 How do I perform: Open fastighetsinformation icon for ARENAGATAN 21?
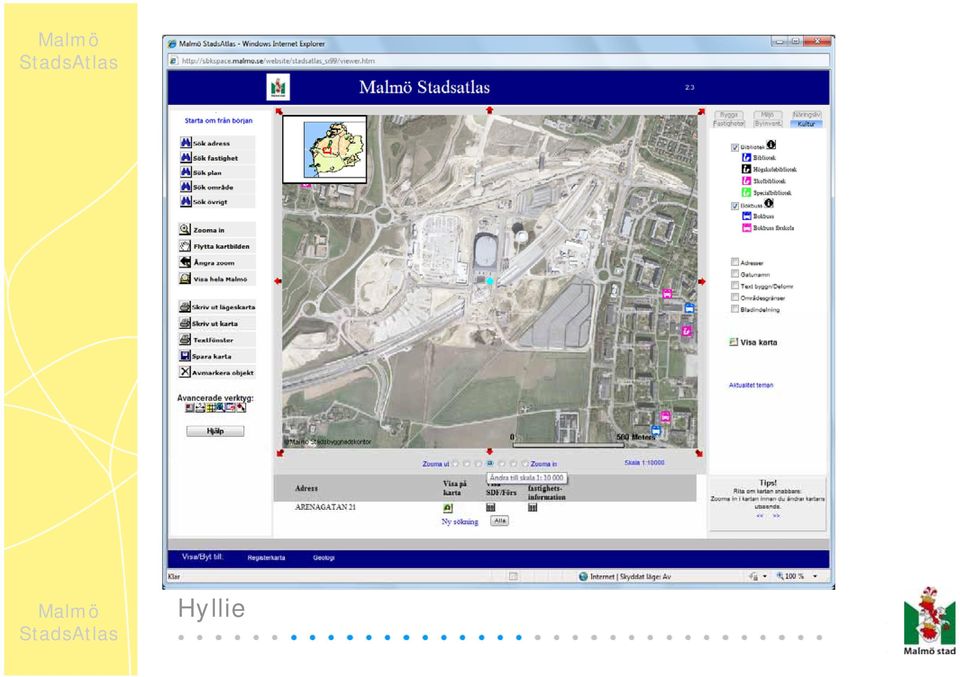[533, 507]
